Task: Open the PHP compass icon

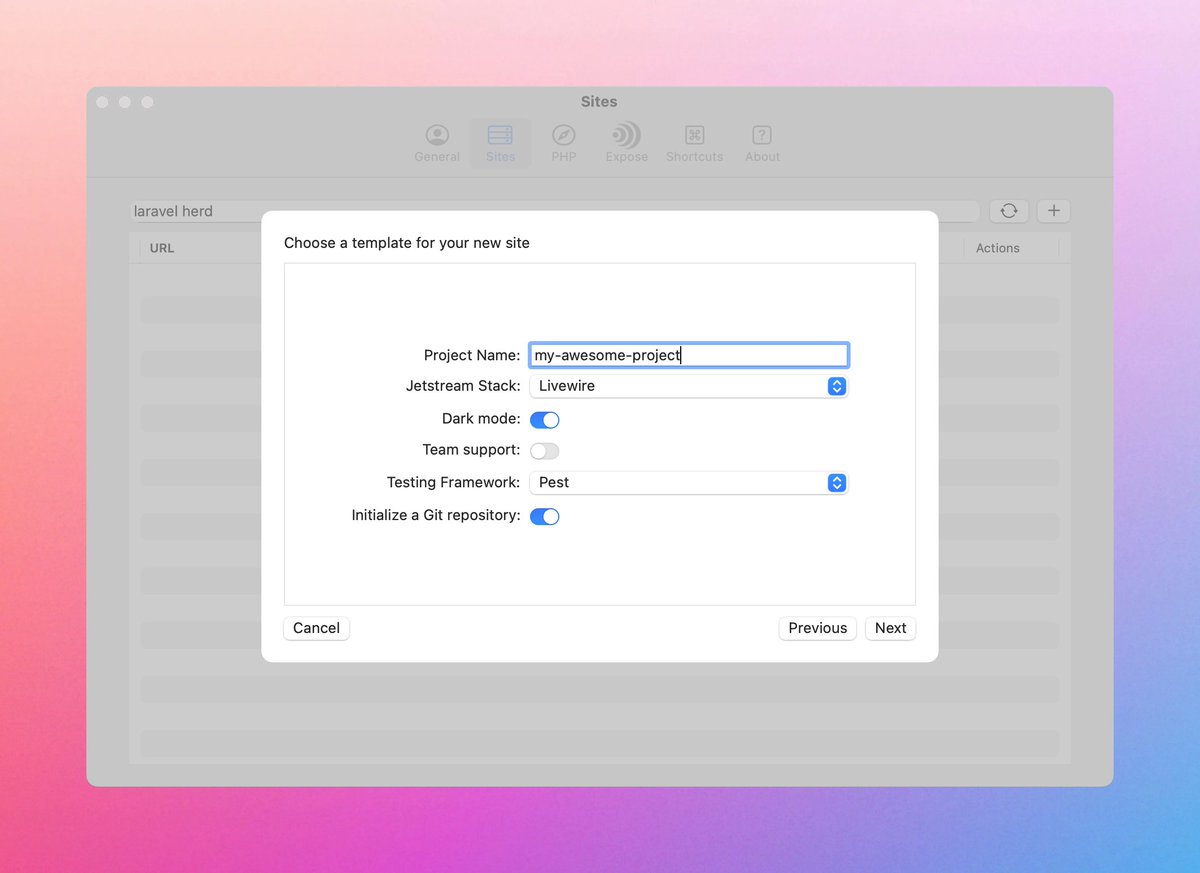Action: coord(563,135)
